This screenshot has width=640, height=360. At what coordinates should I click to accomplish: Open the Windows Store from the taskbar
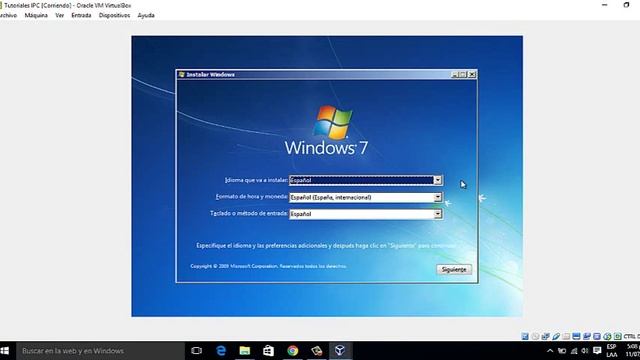268,351
